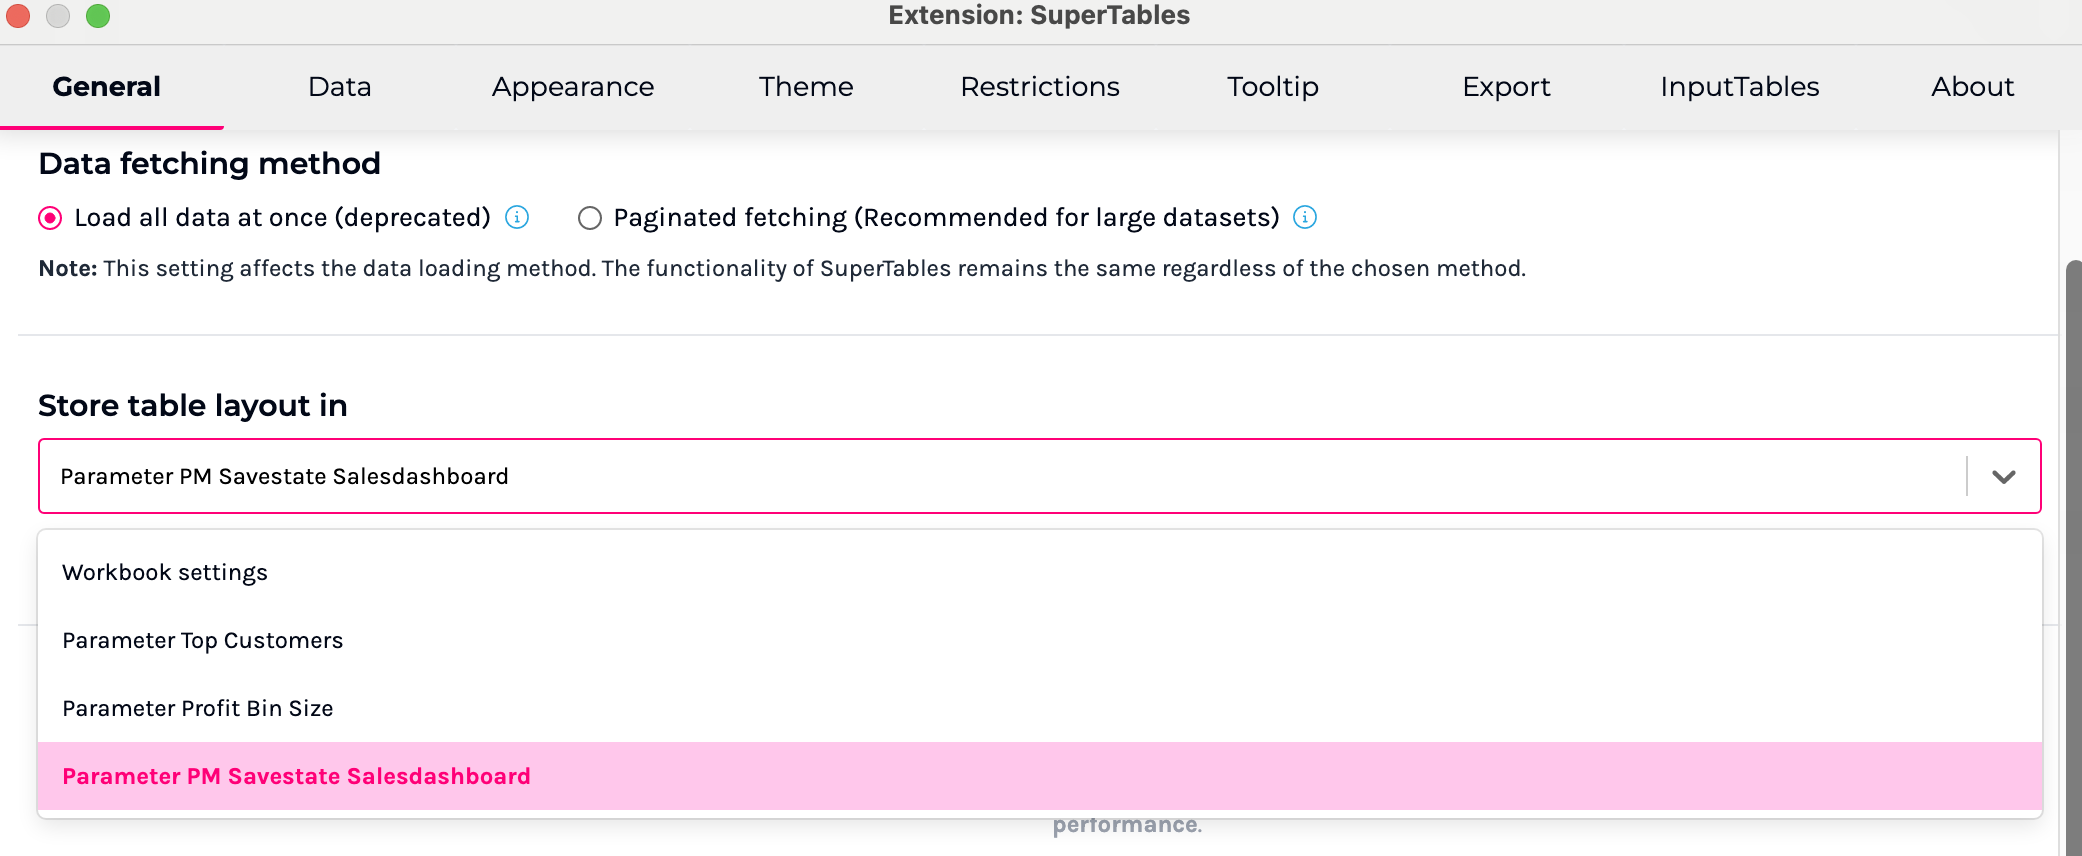2082x856 pixels.
Task: Click info icon beside Load all data option
Action: pyautogui.click(x=517, y=217)
